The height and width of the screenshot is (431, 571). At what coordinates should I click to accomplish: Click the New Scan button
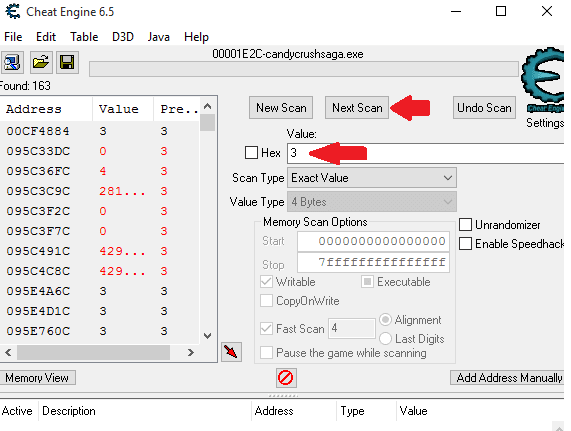tap(281, 108)
